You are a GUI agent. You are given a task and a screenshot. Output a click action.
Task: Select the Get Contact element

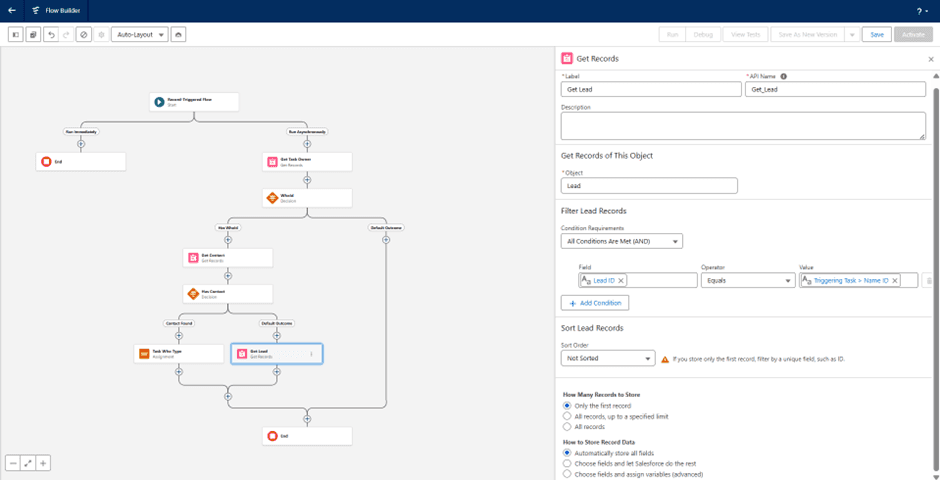(228, 258)
